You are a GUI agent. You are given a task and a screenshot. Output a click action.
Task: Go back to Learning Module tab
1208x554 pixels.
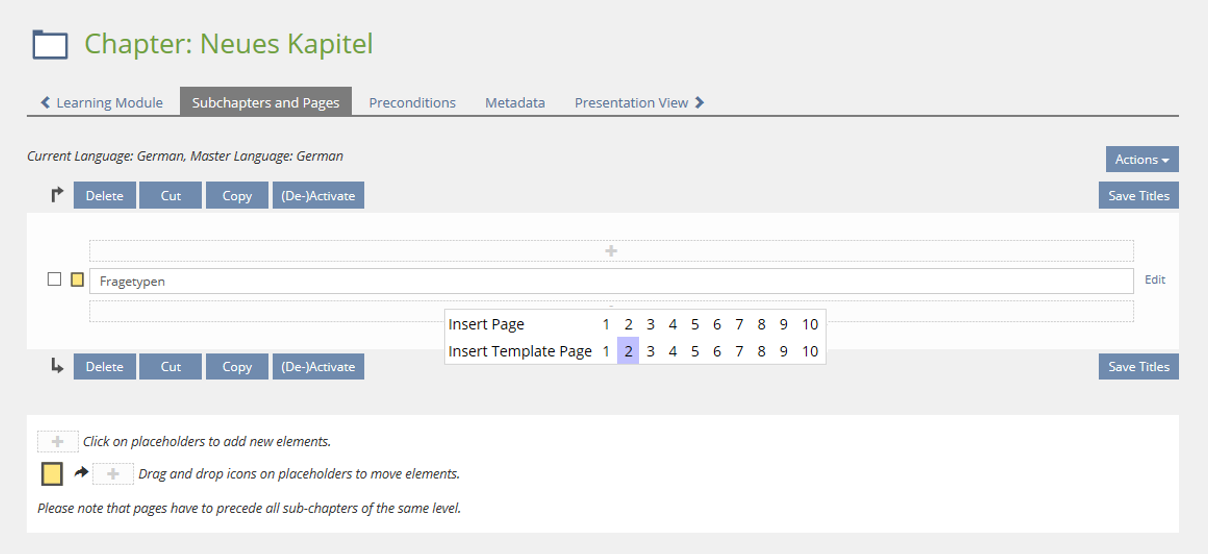point(102,102)
